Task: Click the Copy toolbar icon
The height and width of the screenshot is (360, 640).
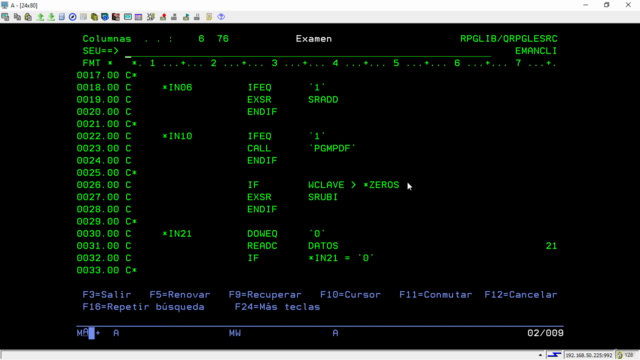Action: pyautogui.click(x=17, y=17)
